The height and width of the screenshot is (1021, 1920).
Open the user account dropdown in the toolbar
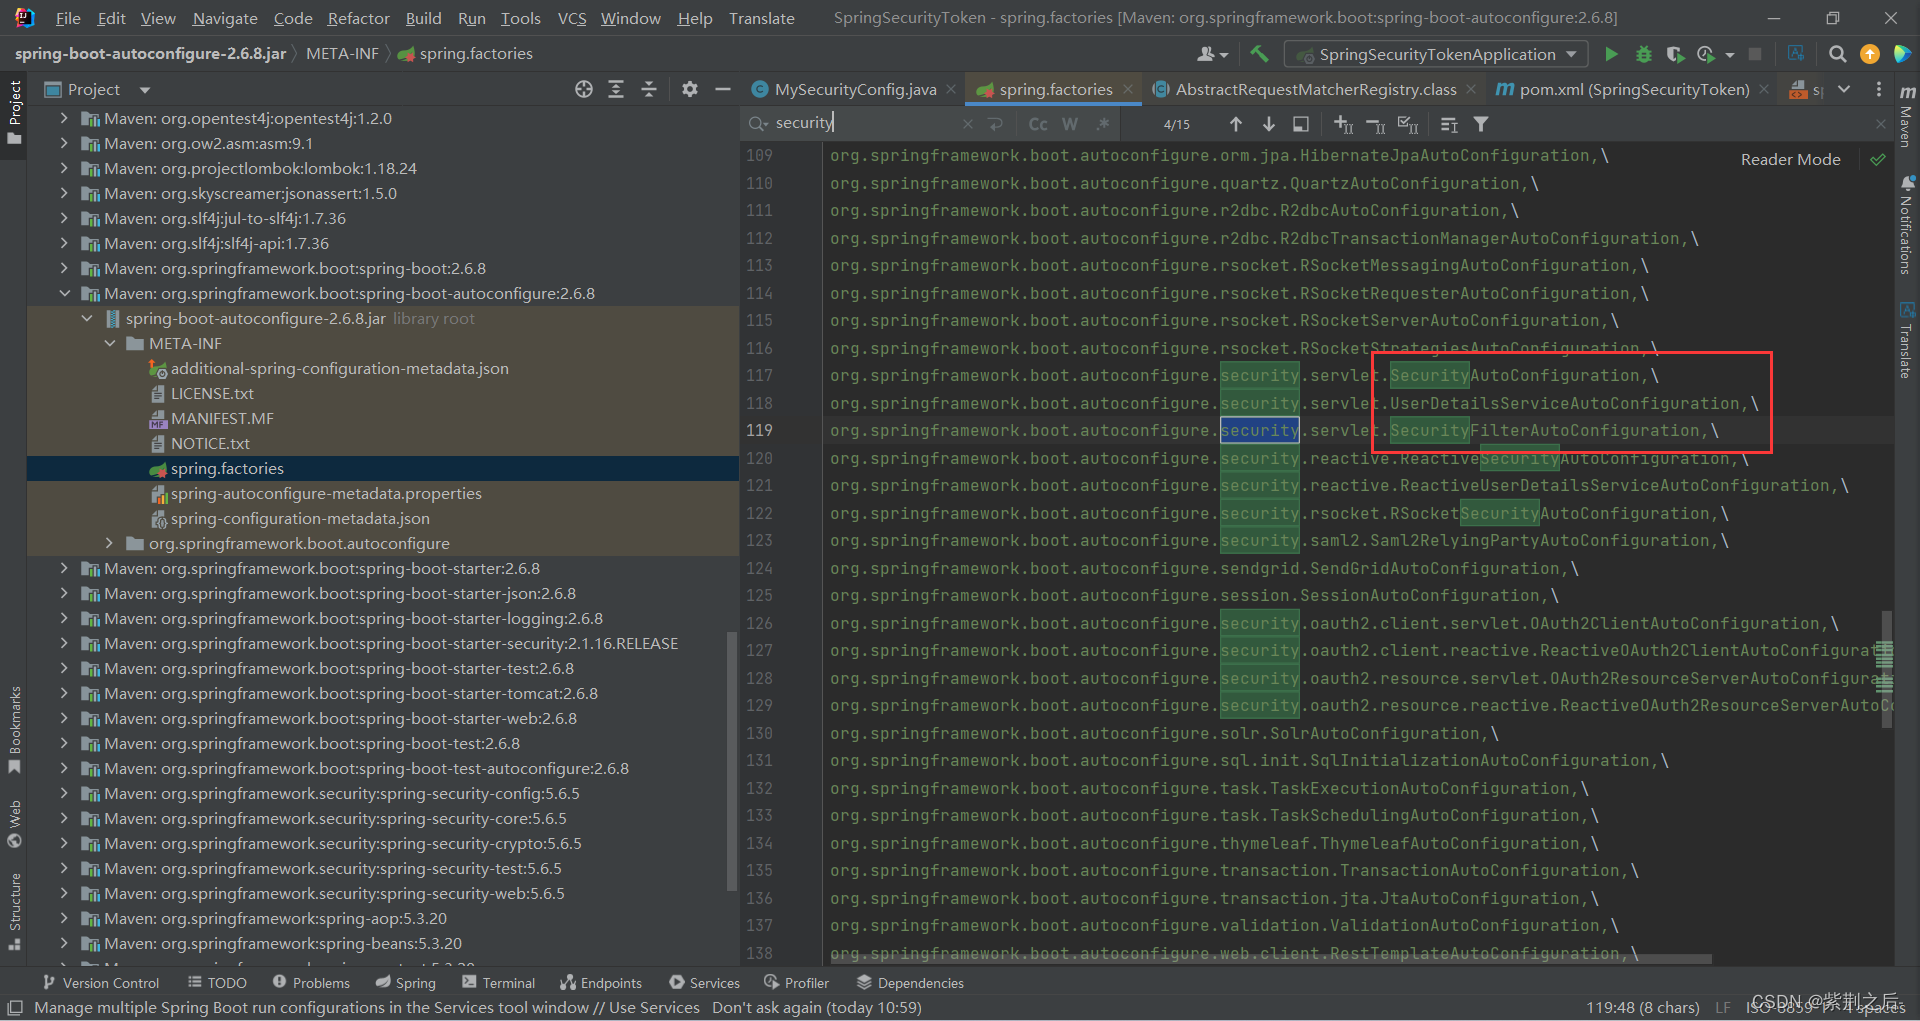(x=1212, y=54)
